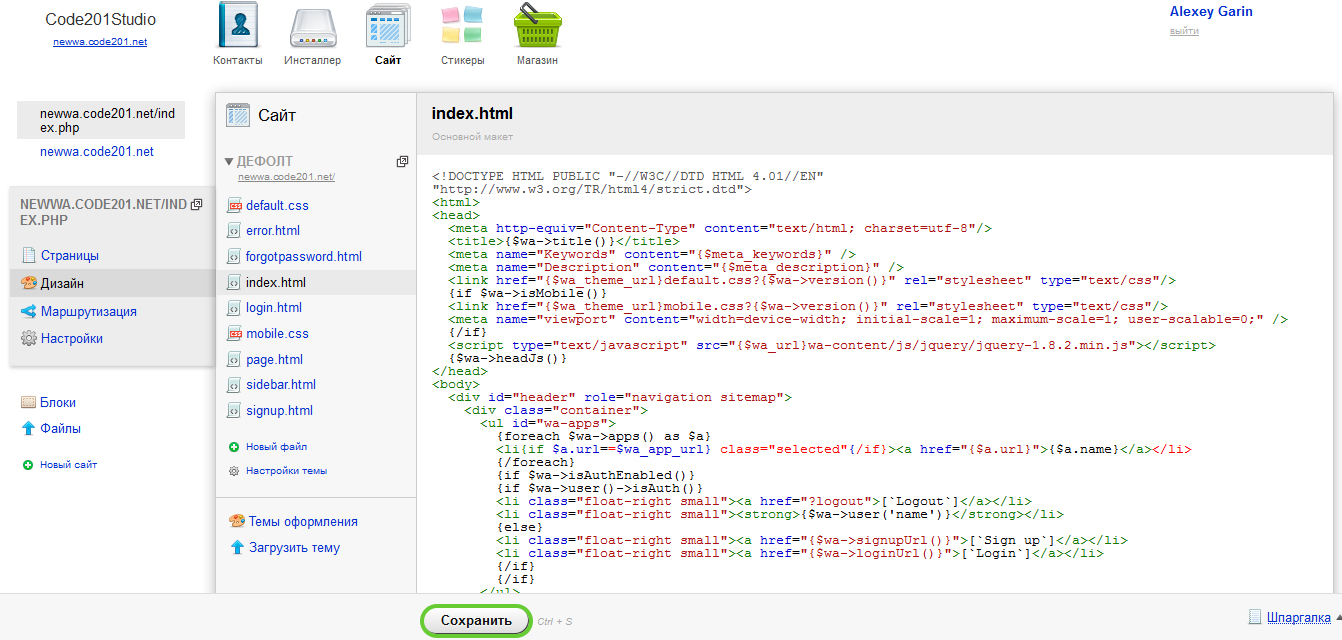Open the Installer app icon
This screenshot has height=640, width=1342.
(x=312, y=27)
